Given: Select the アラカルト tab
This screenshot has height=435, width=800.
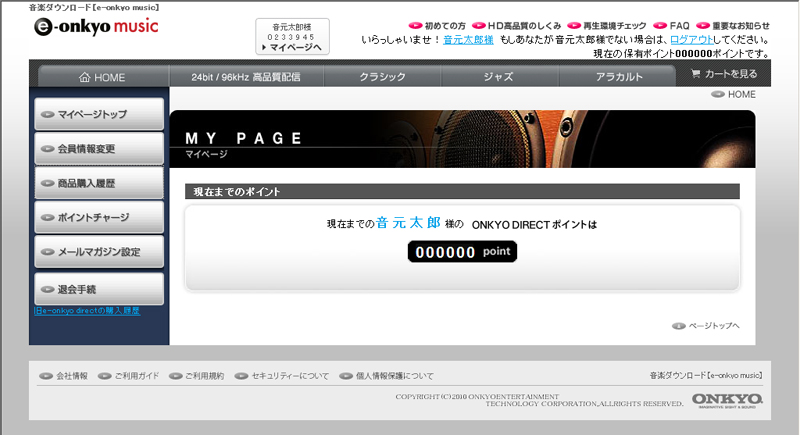Looking at the screenshot, I should click(619, 77).
